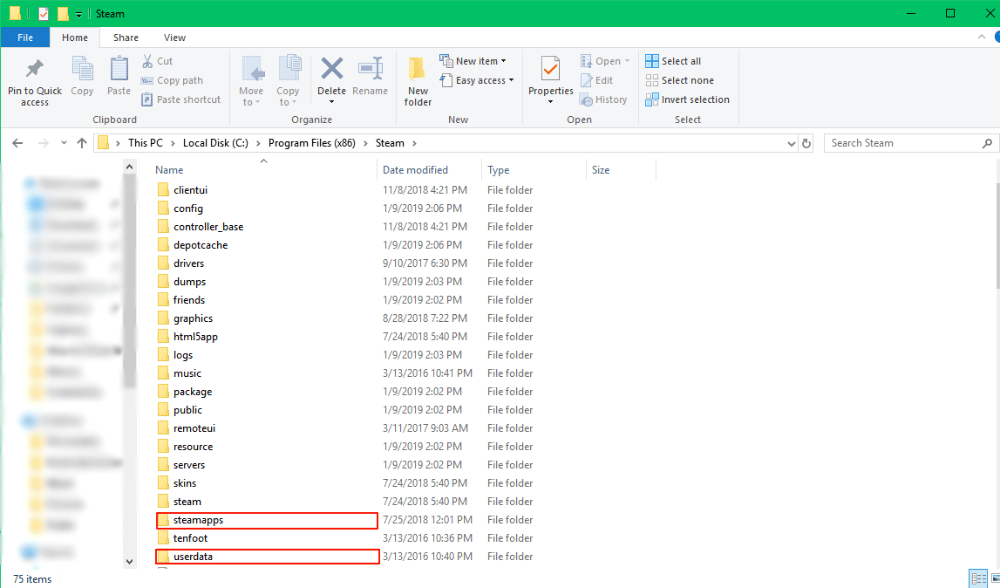This screenshot has width=1000, height=588.
Task: Click the Copy path button
Action: tap(172, 80)
